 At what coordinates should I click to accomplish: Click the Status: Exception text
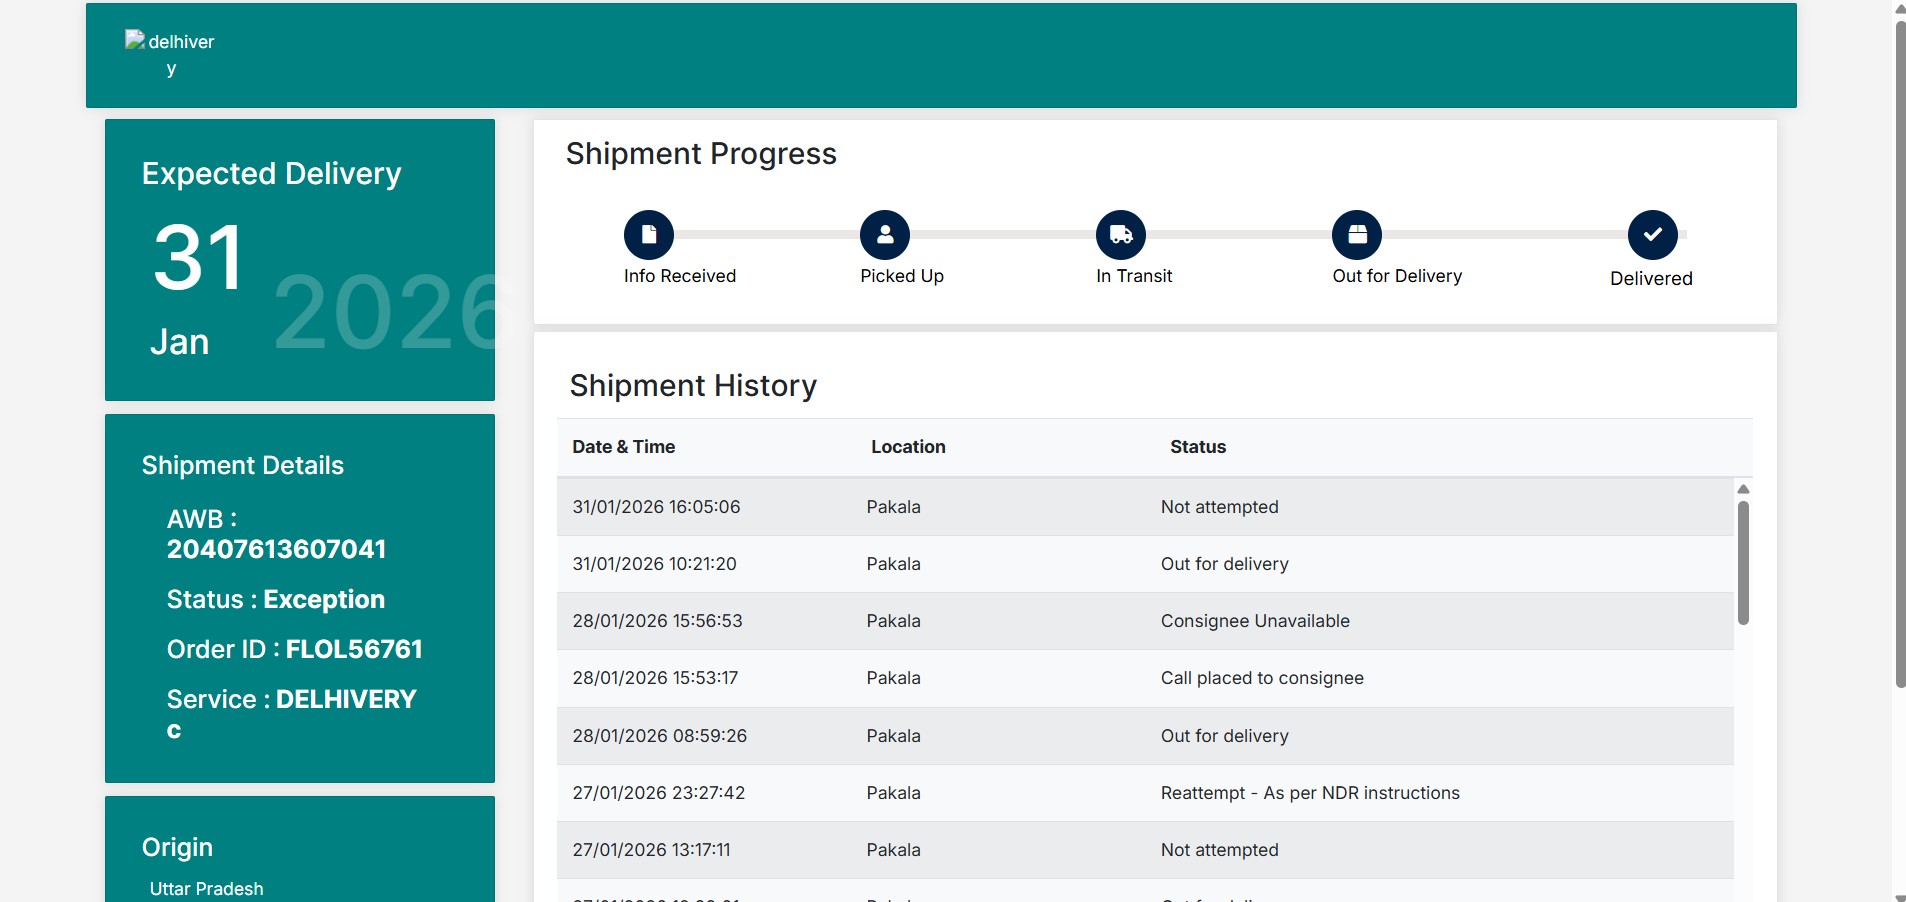[276, 599]
